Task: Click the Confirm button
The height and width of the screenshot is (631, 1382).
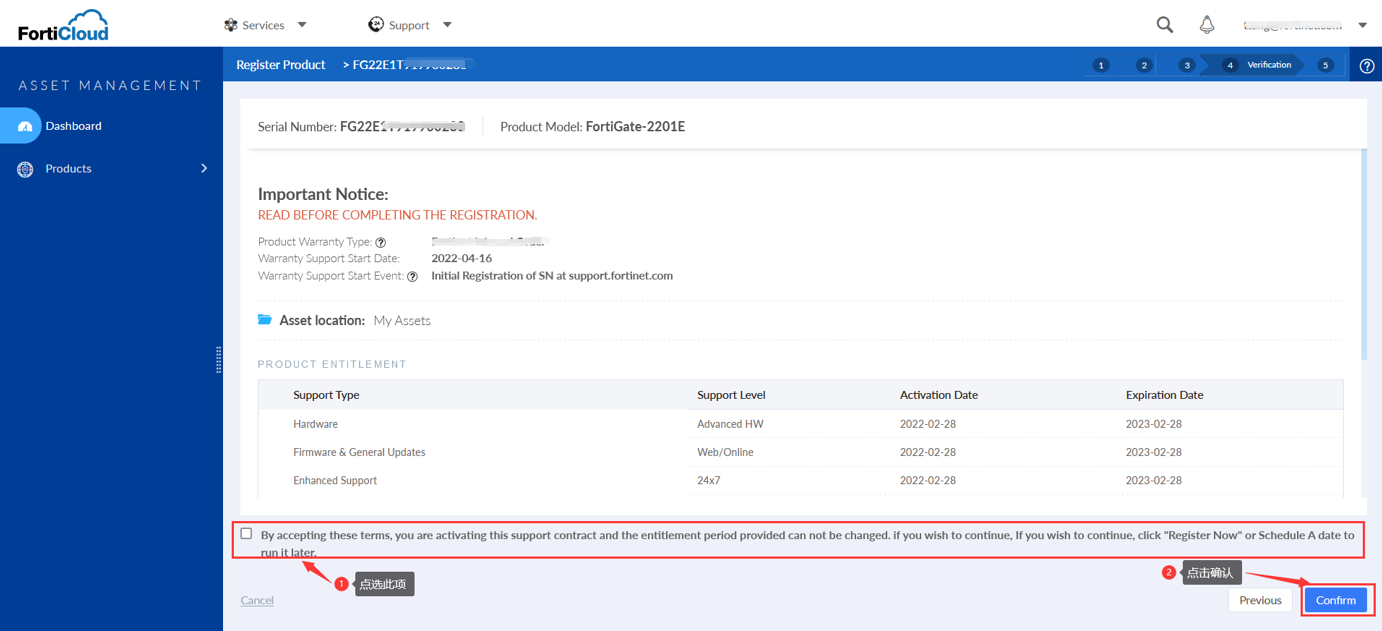Action: click(1335, 600)
